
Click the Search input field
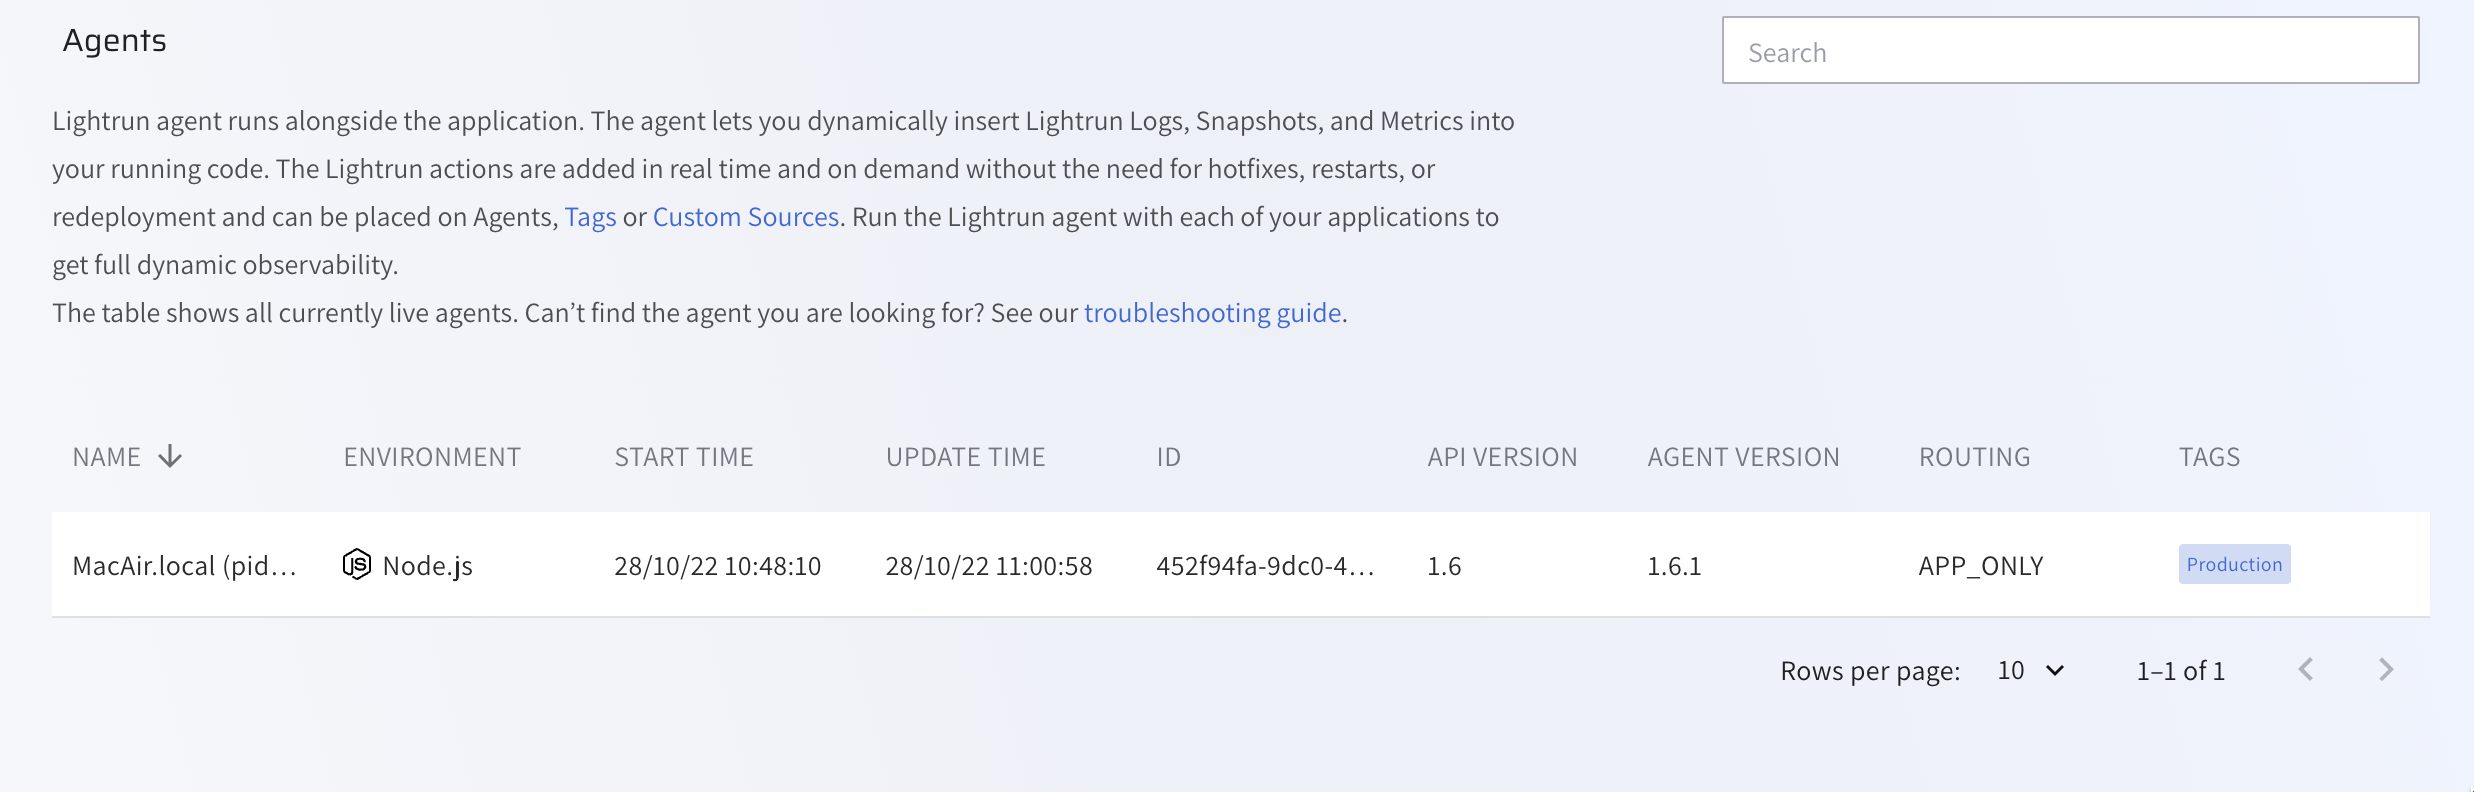(x=2070, y=51)
